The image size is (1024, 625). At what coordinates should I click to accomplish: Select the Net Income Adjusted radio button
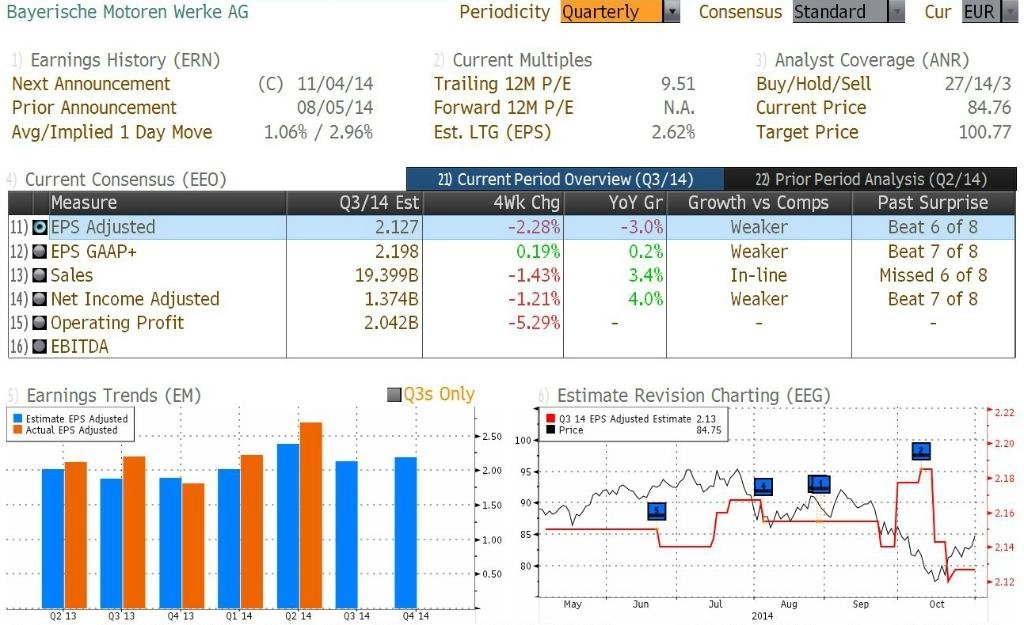(x=40, y=299)
